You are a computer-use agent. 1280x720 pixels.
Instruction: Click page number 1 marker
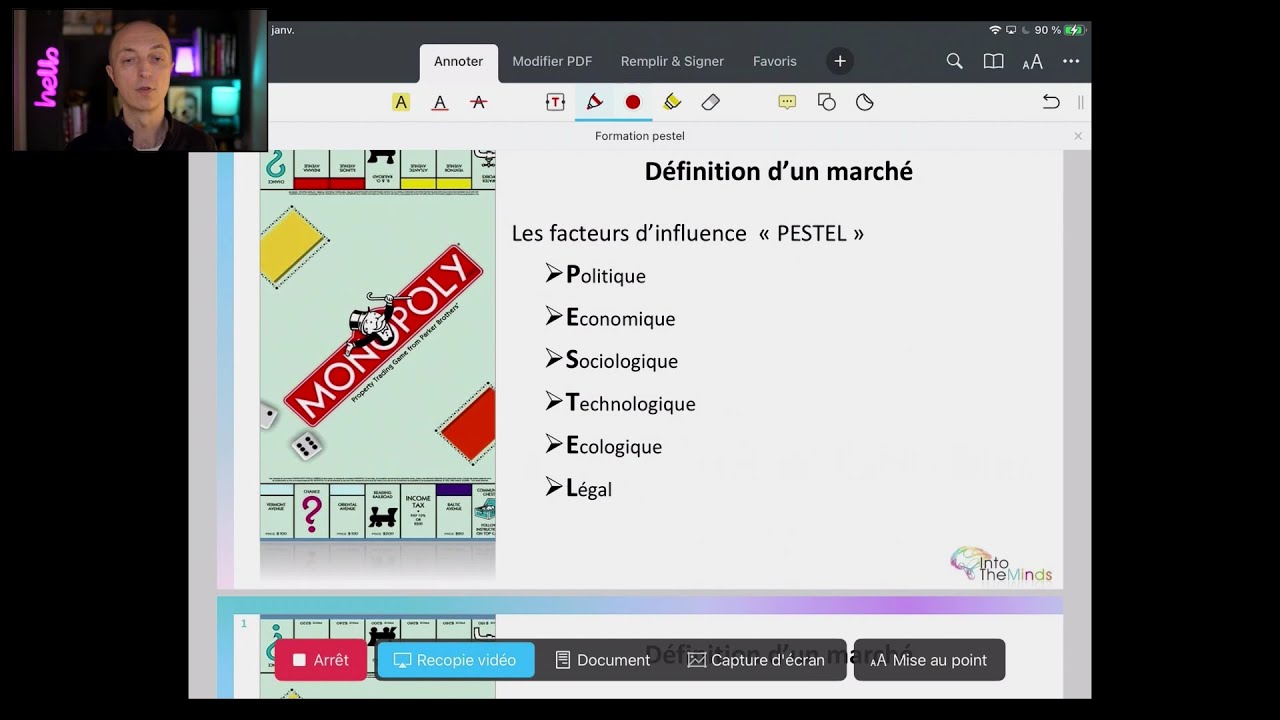click(x=243, y=624)
